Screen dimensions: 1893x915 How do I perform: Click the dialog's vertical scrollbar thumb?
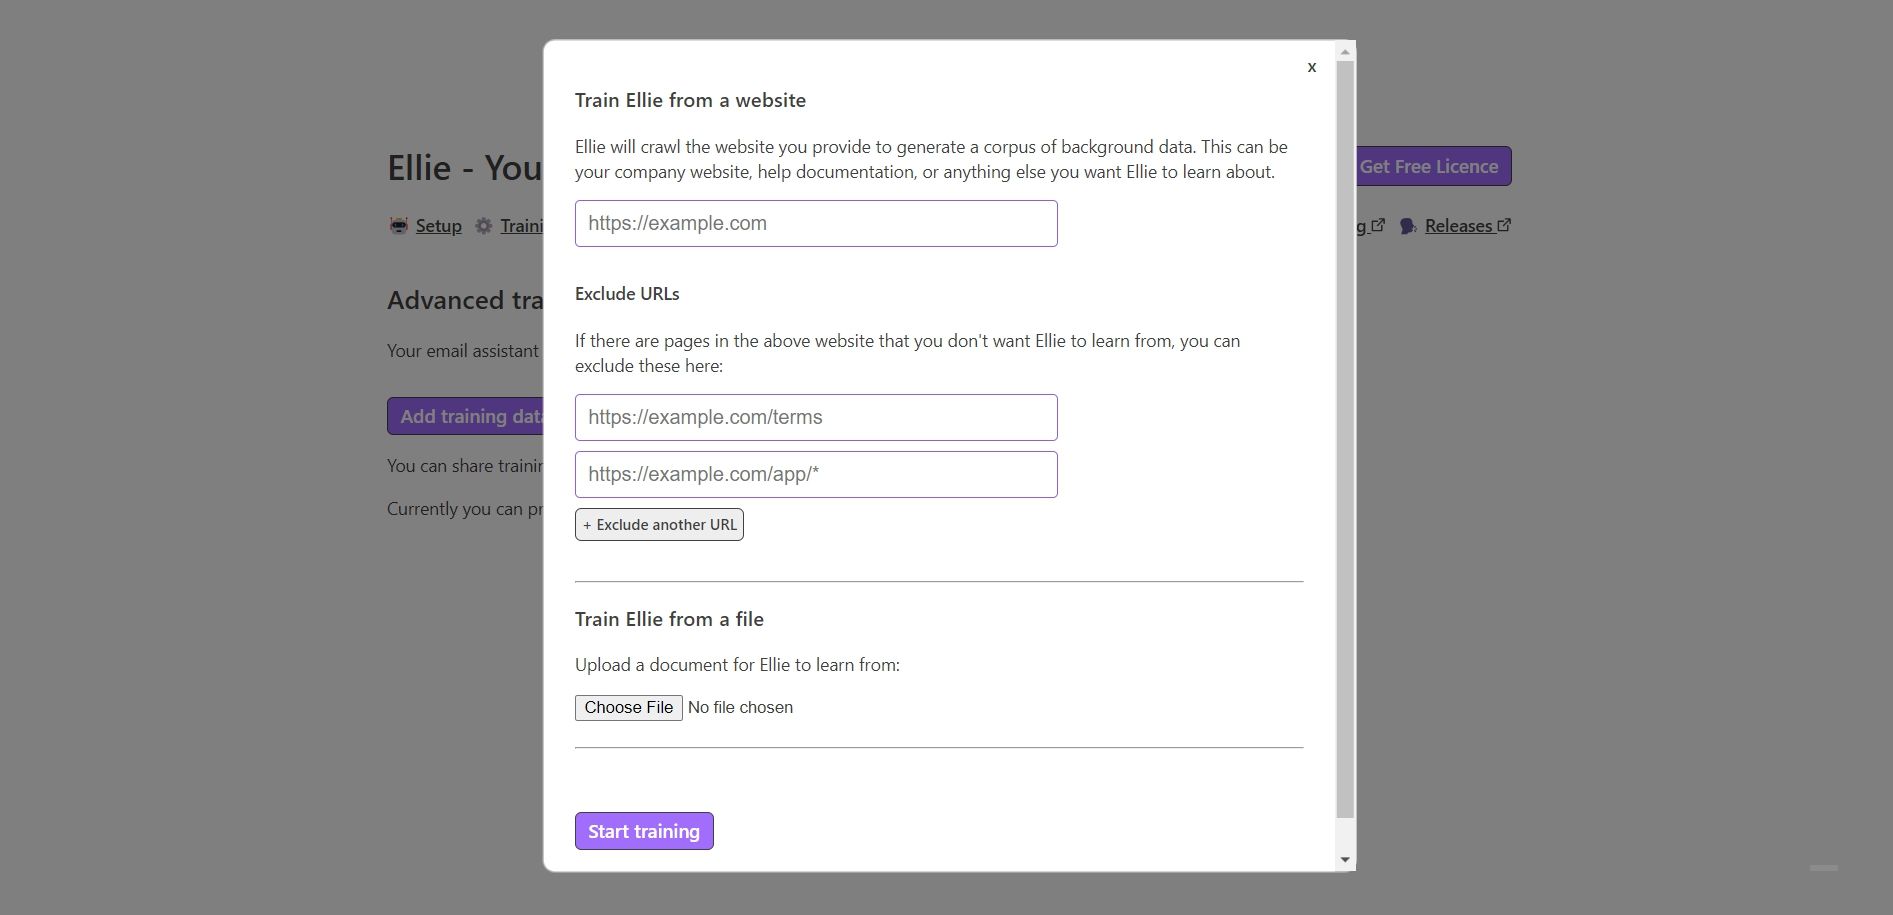click(1345, 440)
